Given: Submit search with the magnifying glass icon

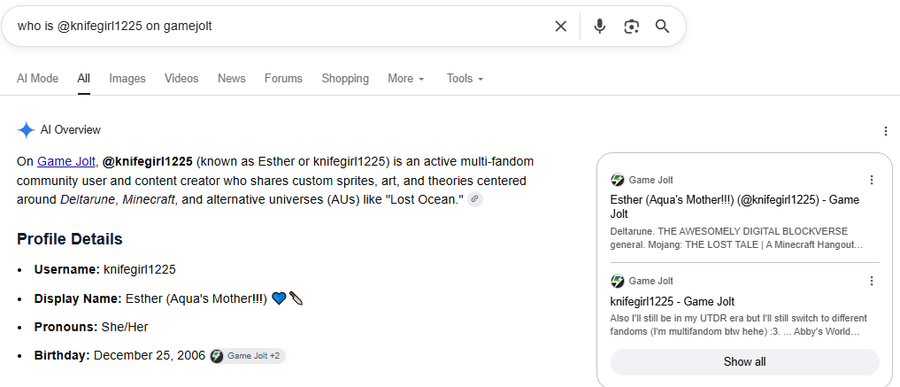Looking at the screenshot, I should 662,26.
